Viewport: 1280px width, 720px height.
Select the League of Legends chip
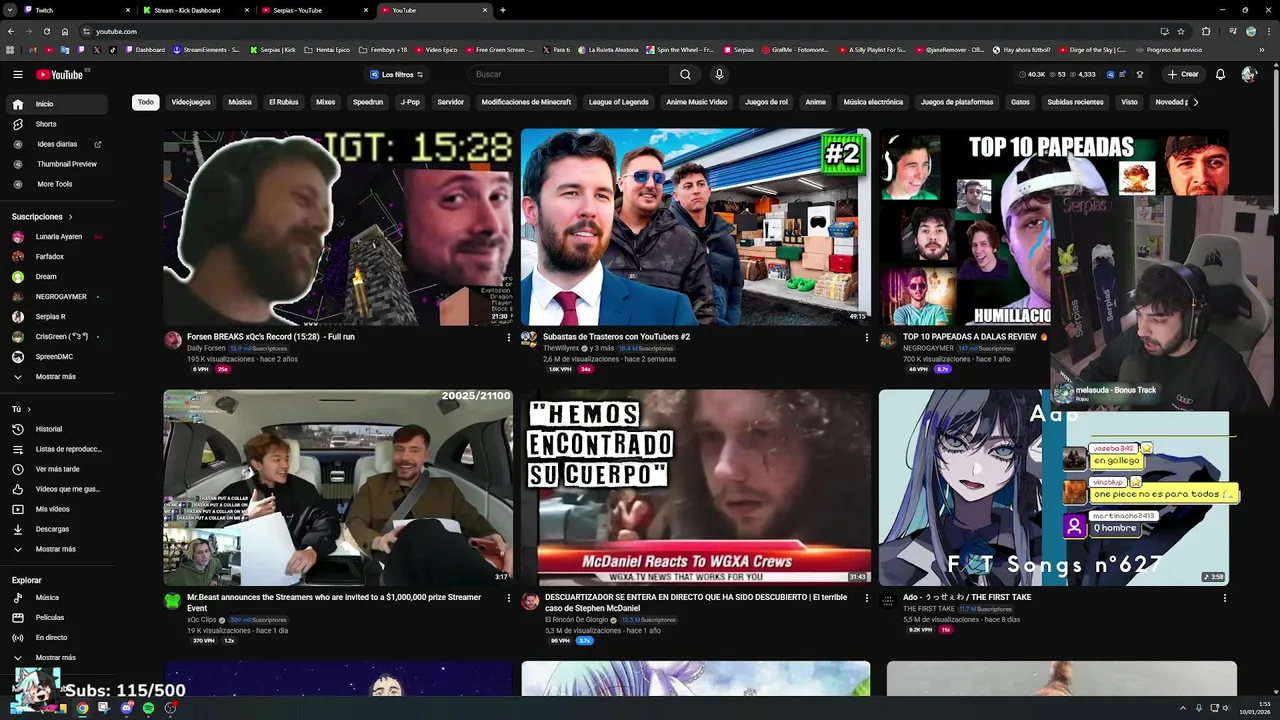[x=618, y=102]
